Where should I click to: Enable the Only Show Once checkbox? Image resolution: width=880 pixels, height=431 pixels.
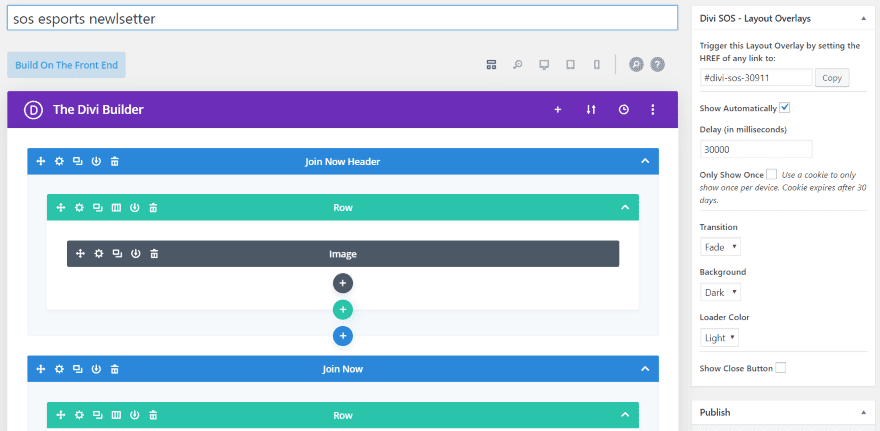pyautogui.click(x=772, y=175)
